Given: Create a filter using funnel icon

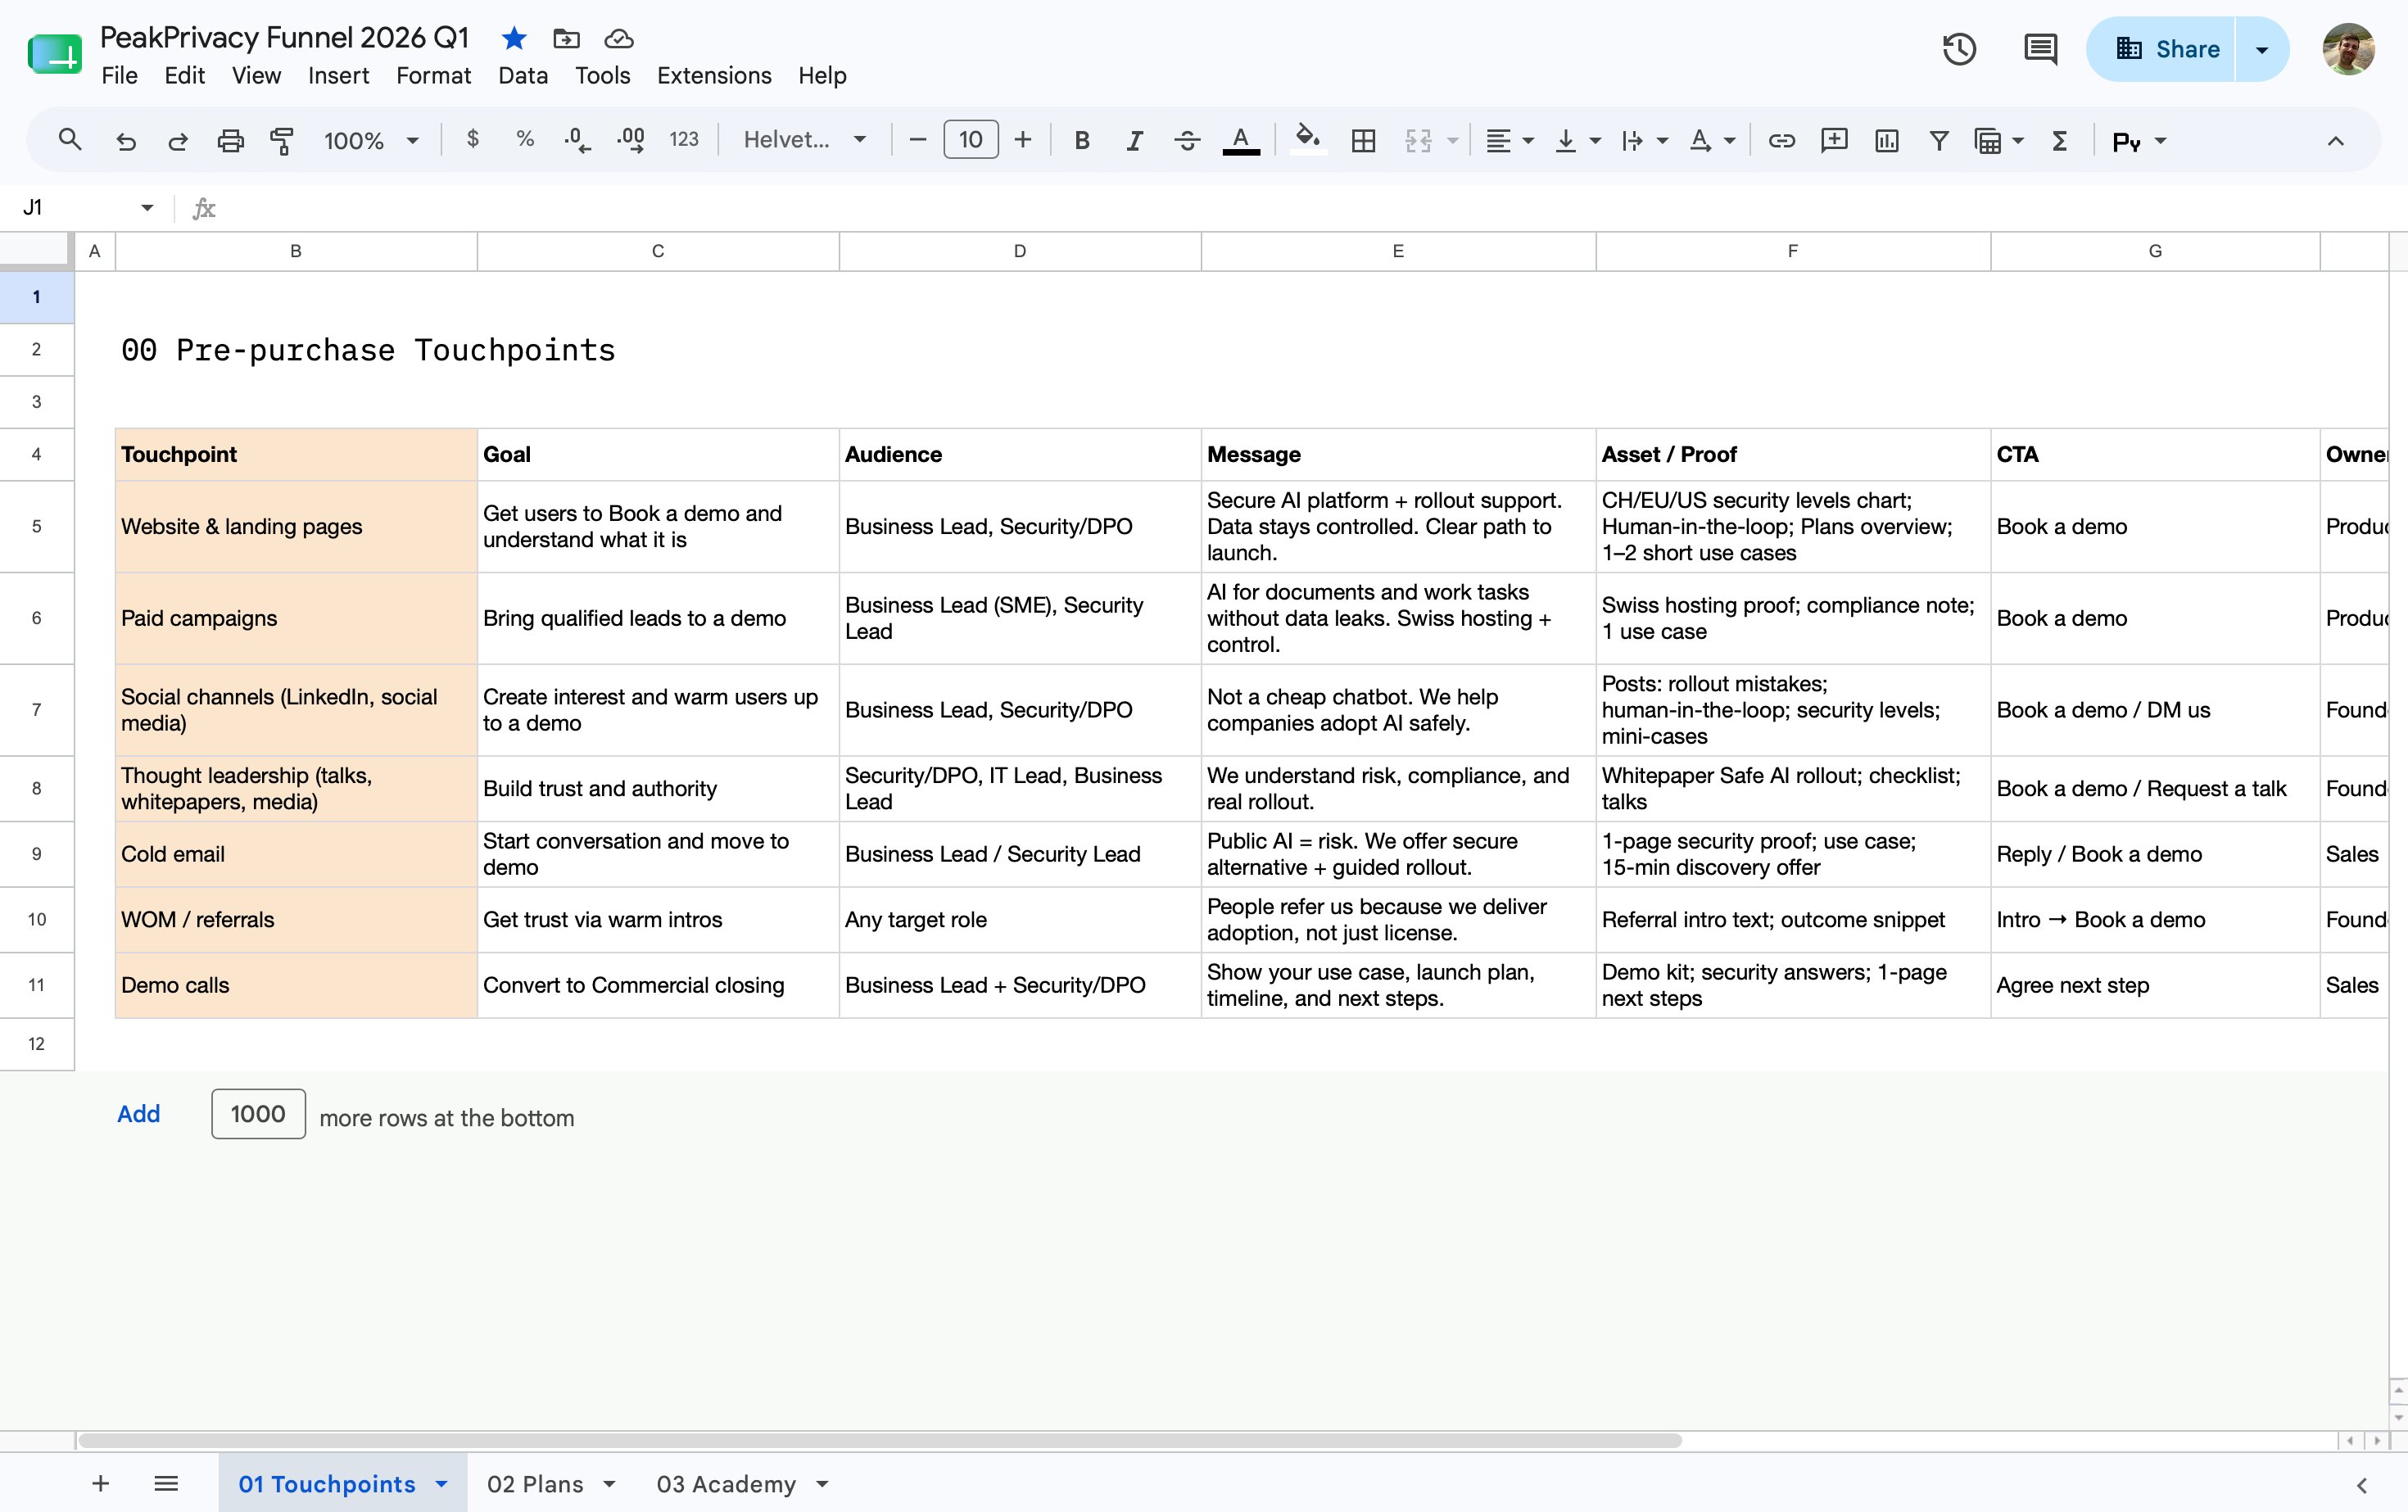Looking at the screenshot, I should pyautogui.click(x=1938, y=141).
